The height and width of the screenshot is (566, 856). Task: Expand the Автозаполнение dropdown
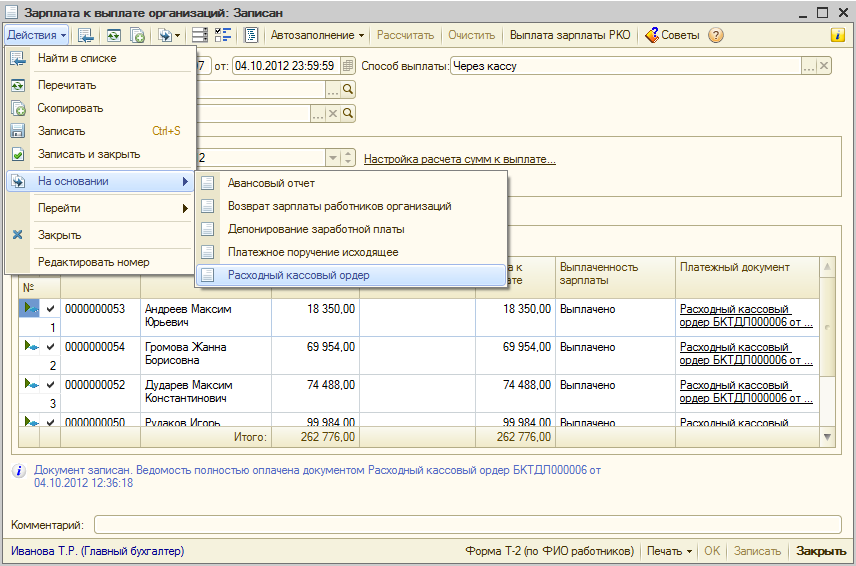coord(318,35)
